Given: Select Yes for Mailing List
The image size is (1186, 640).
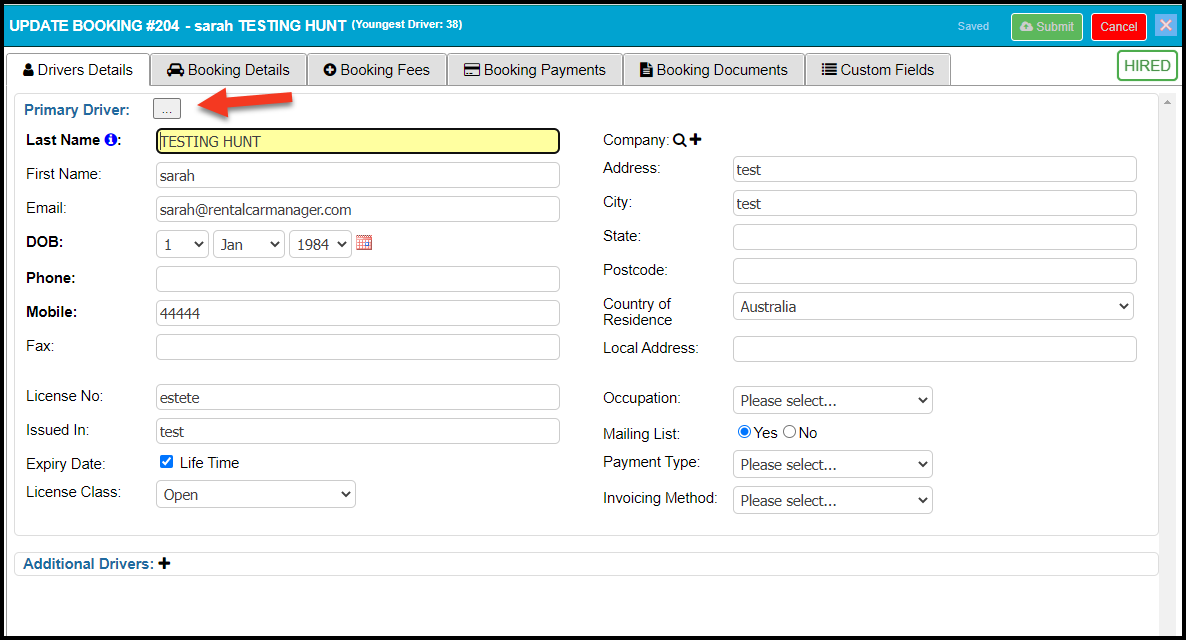Looking at the screenshot, I should 744,432.
